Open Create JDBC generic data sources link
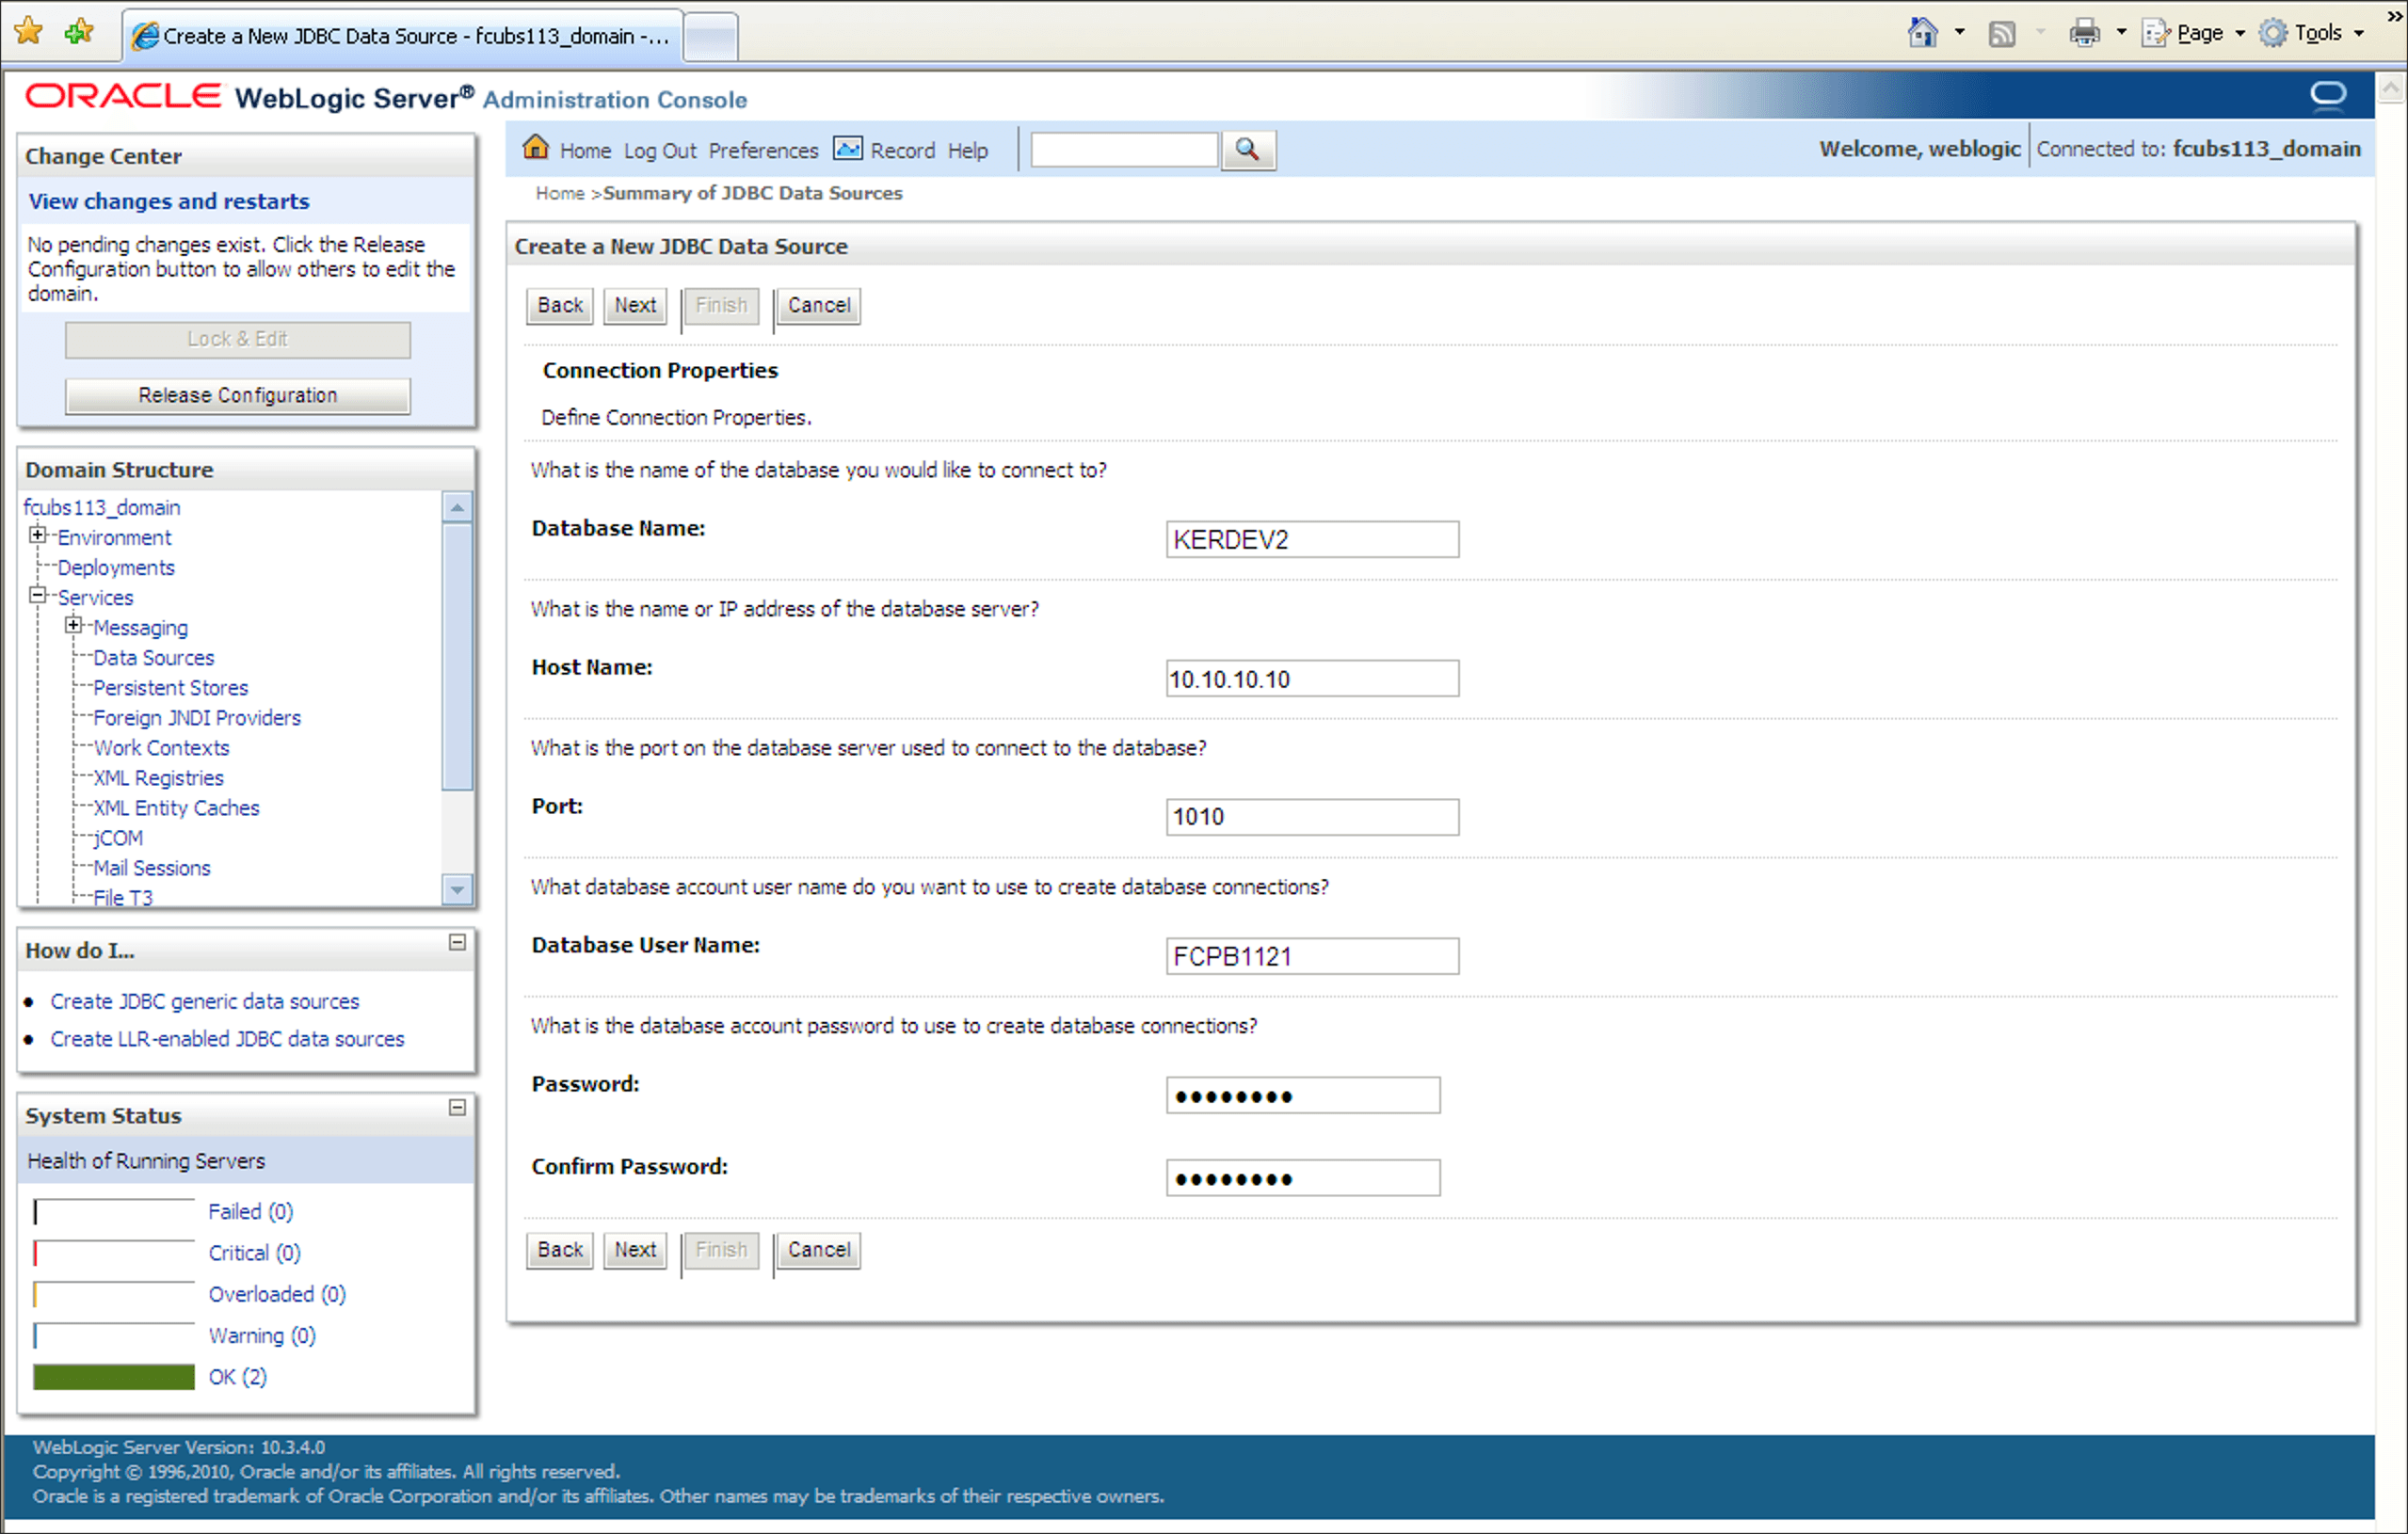The height and width of the screenshot is (1534, 2408). coord(204,1001)
